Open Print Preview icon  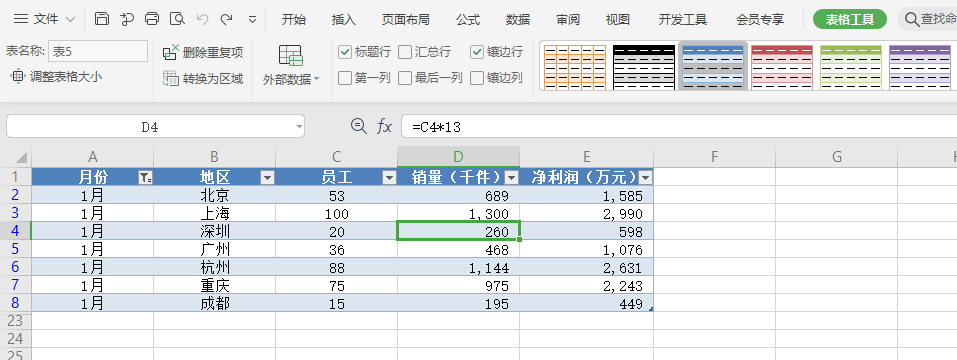tap(177, 19)
